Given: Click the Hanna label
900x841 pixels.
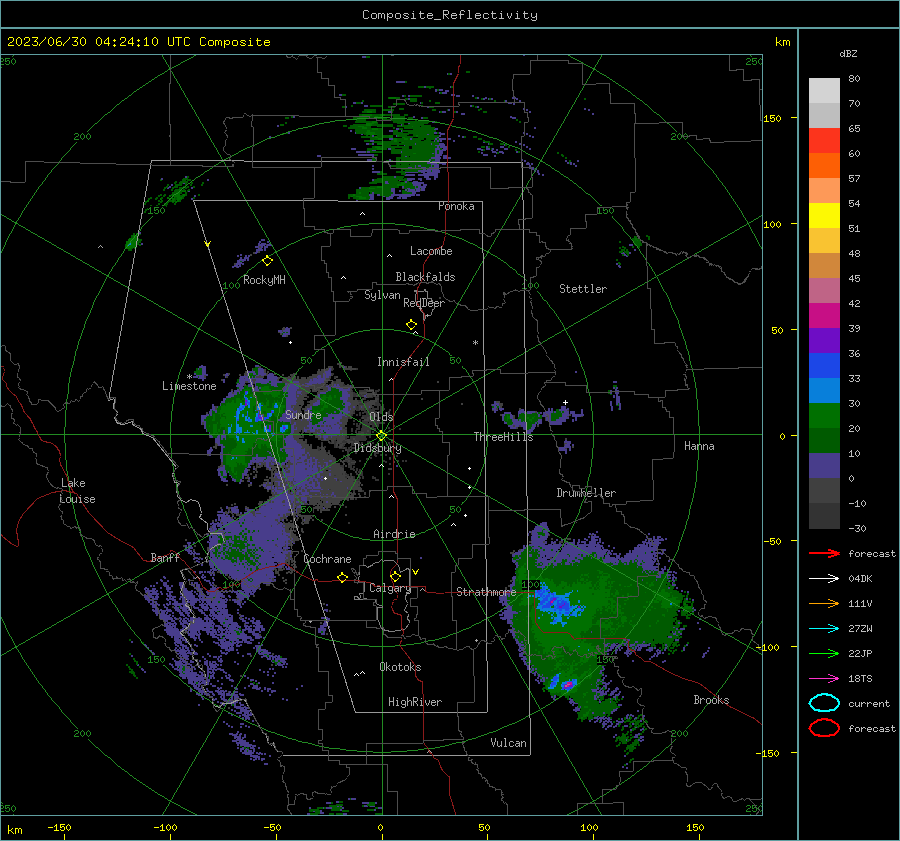Looking at the screenshot, I should [x=699, y=446].
